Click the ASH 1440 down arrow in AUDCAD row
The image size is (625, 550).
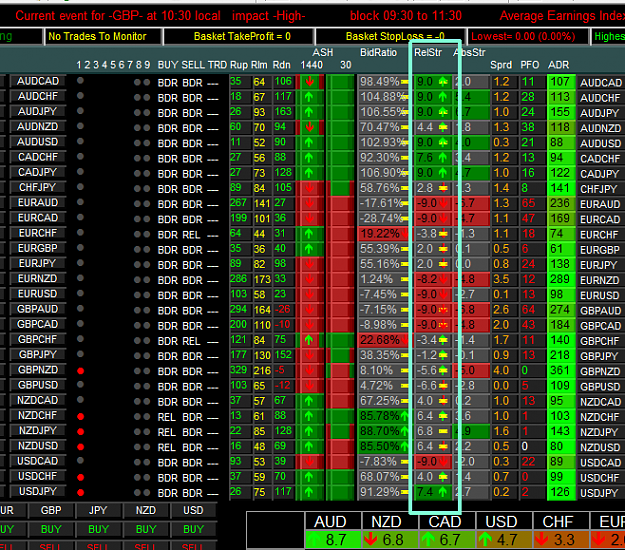click(x=309, y=82)
